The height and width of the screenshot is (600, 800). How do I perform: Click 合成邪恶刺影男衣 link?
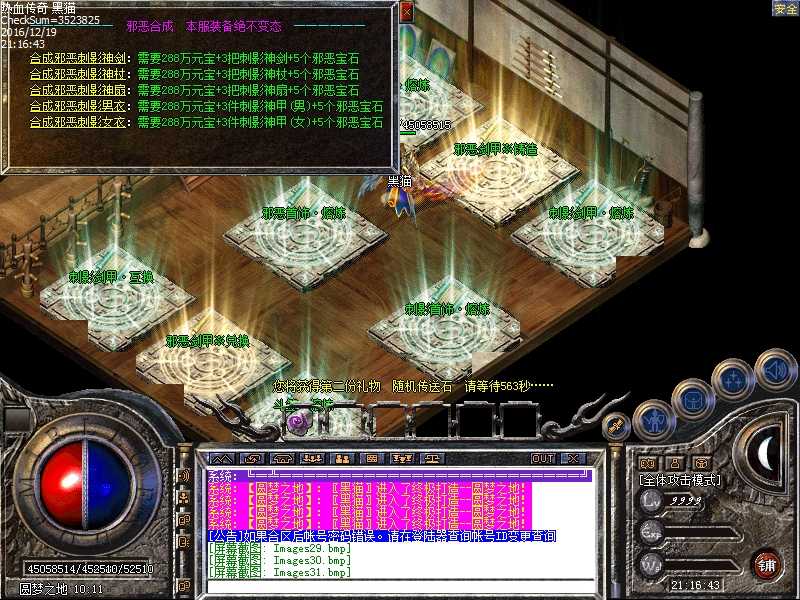[78, 106]
